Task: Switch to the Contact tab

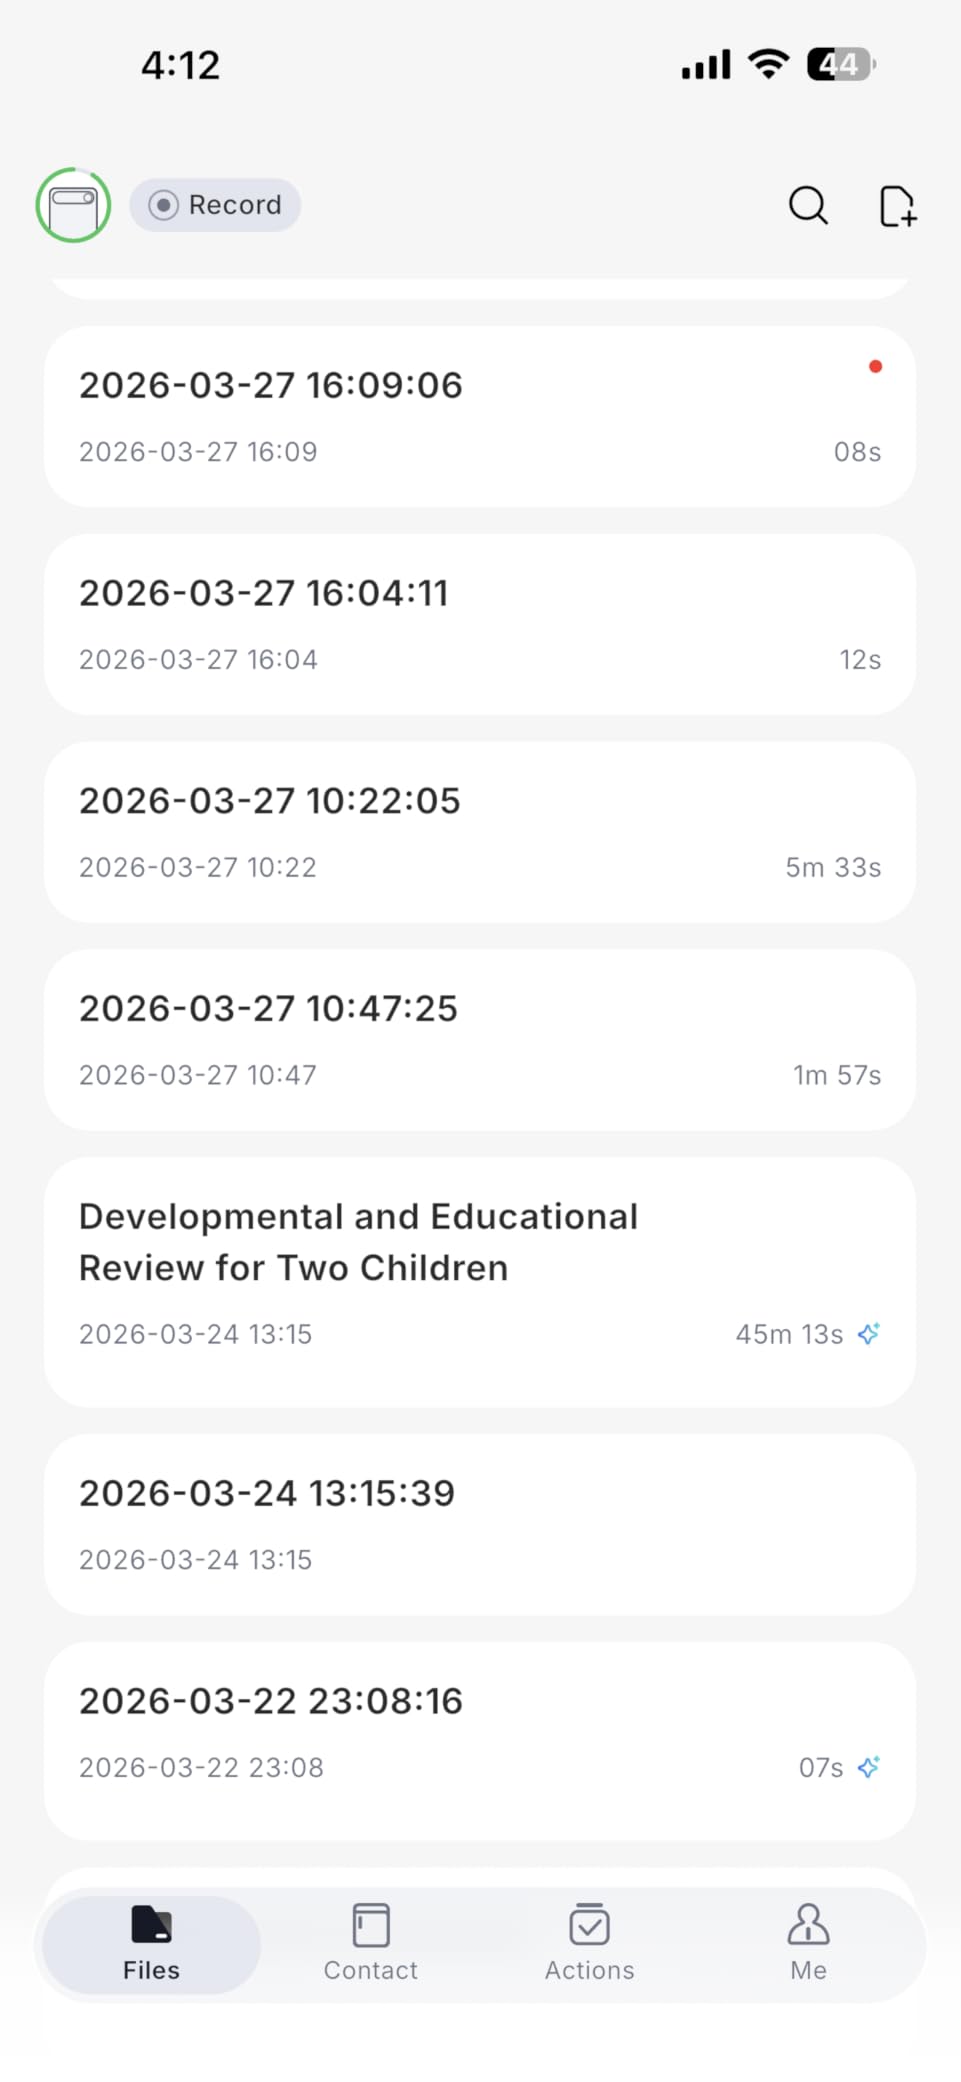Action: click(x=370, y=1943)
